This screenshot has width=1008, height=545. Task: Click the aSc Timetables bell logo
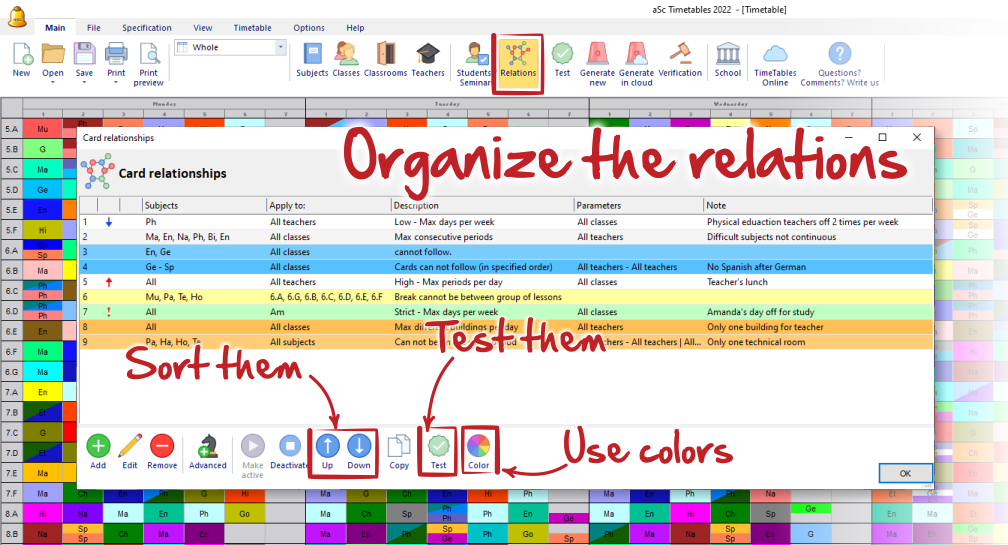click(18, 17)
